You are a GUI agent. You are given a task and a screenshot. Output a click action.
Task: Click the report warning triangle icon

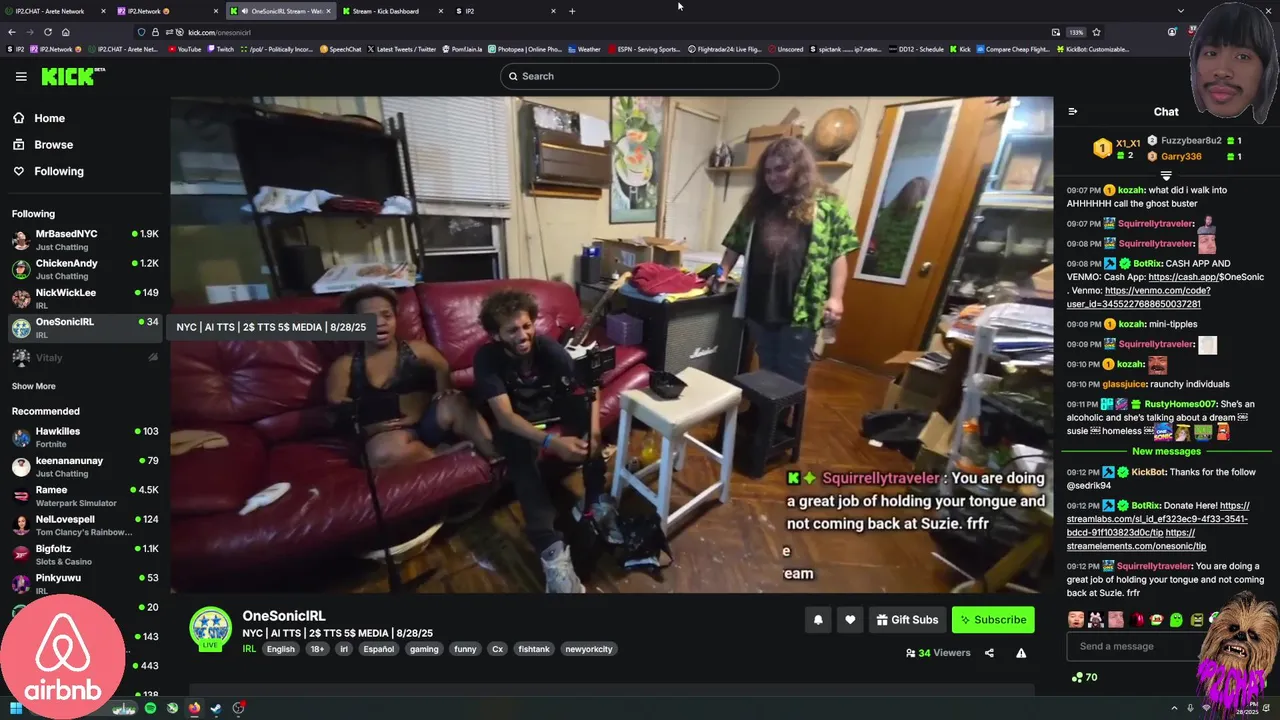pyautogui.click(x=1021, y=653)
